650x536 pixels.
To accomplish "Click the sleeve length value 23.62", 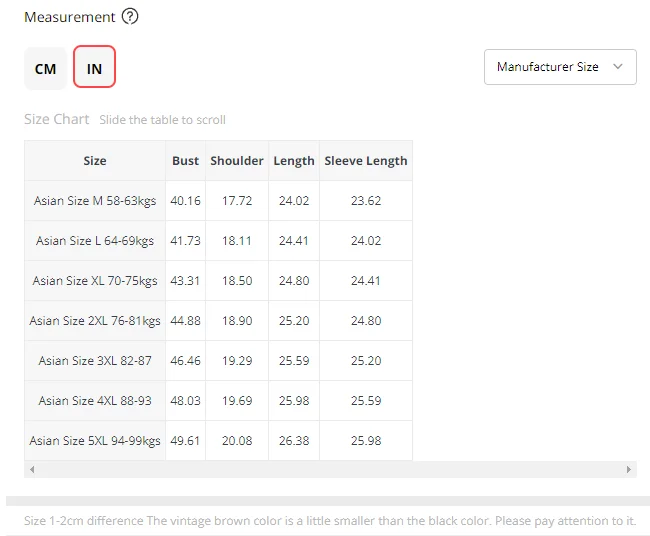I will (x=366, y=201).
